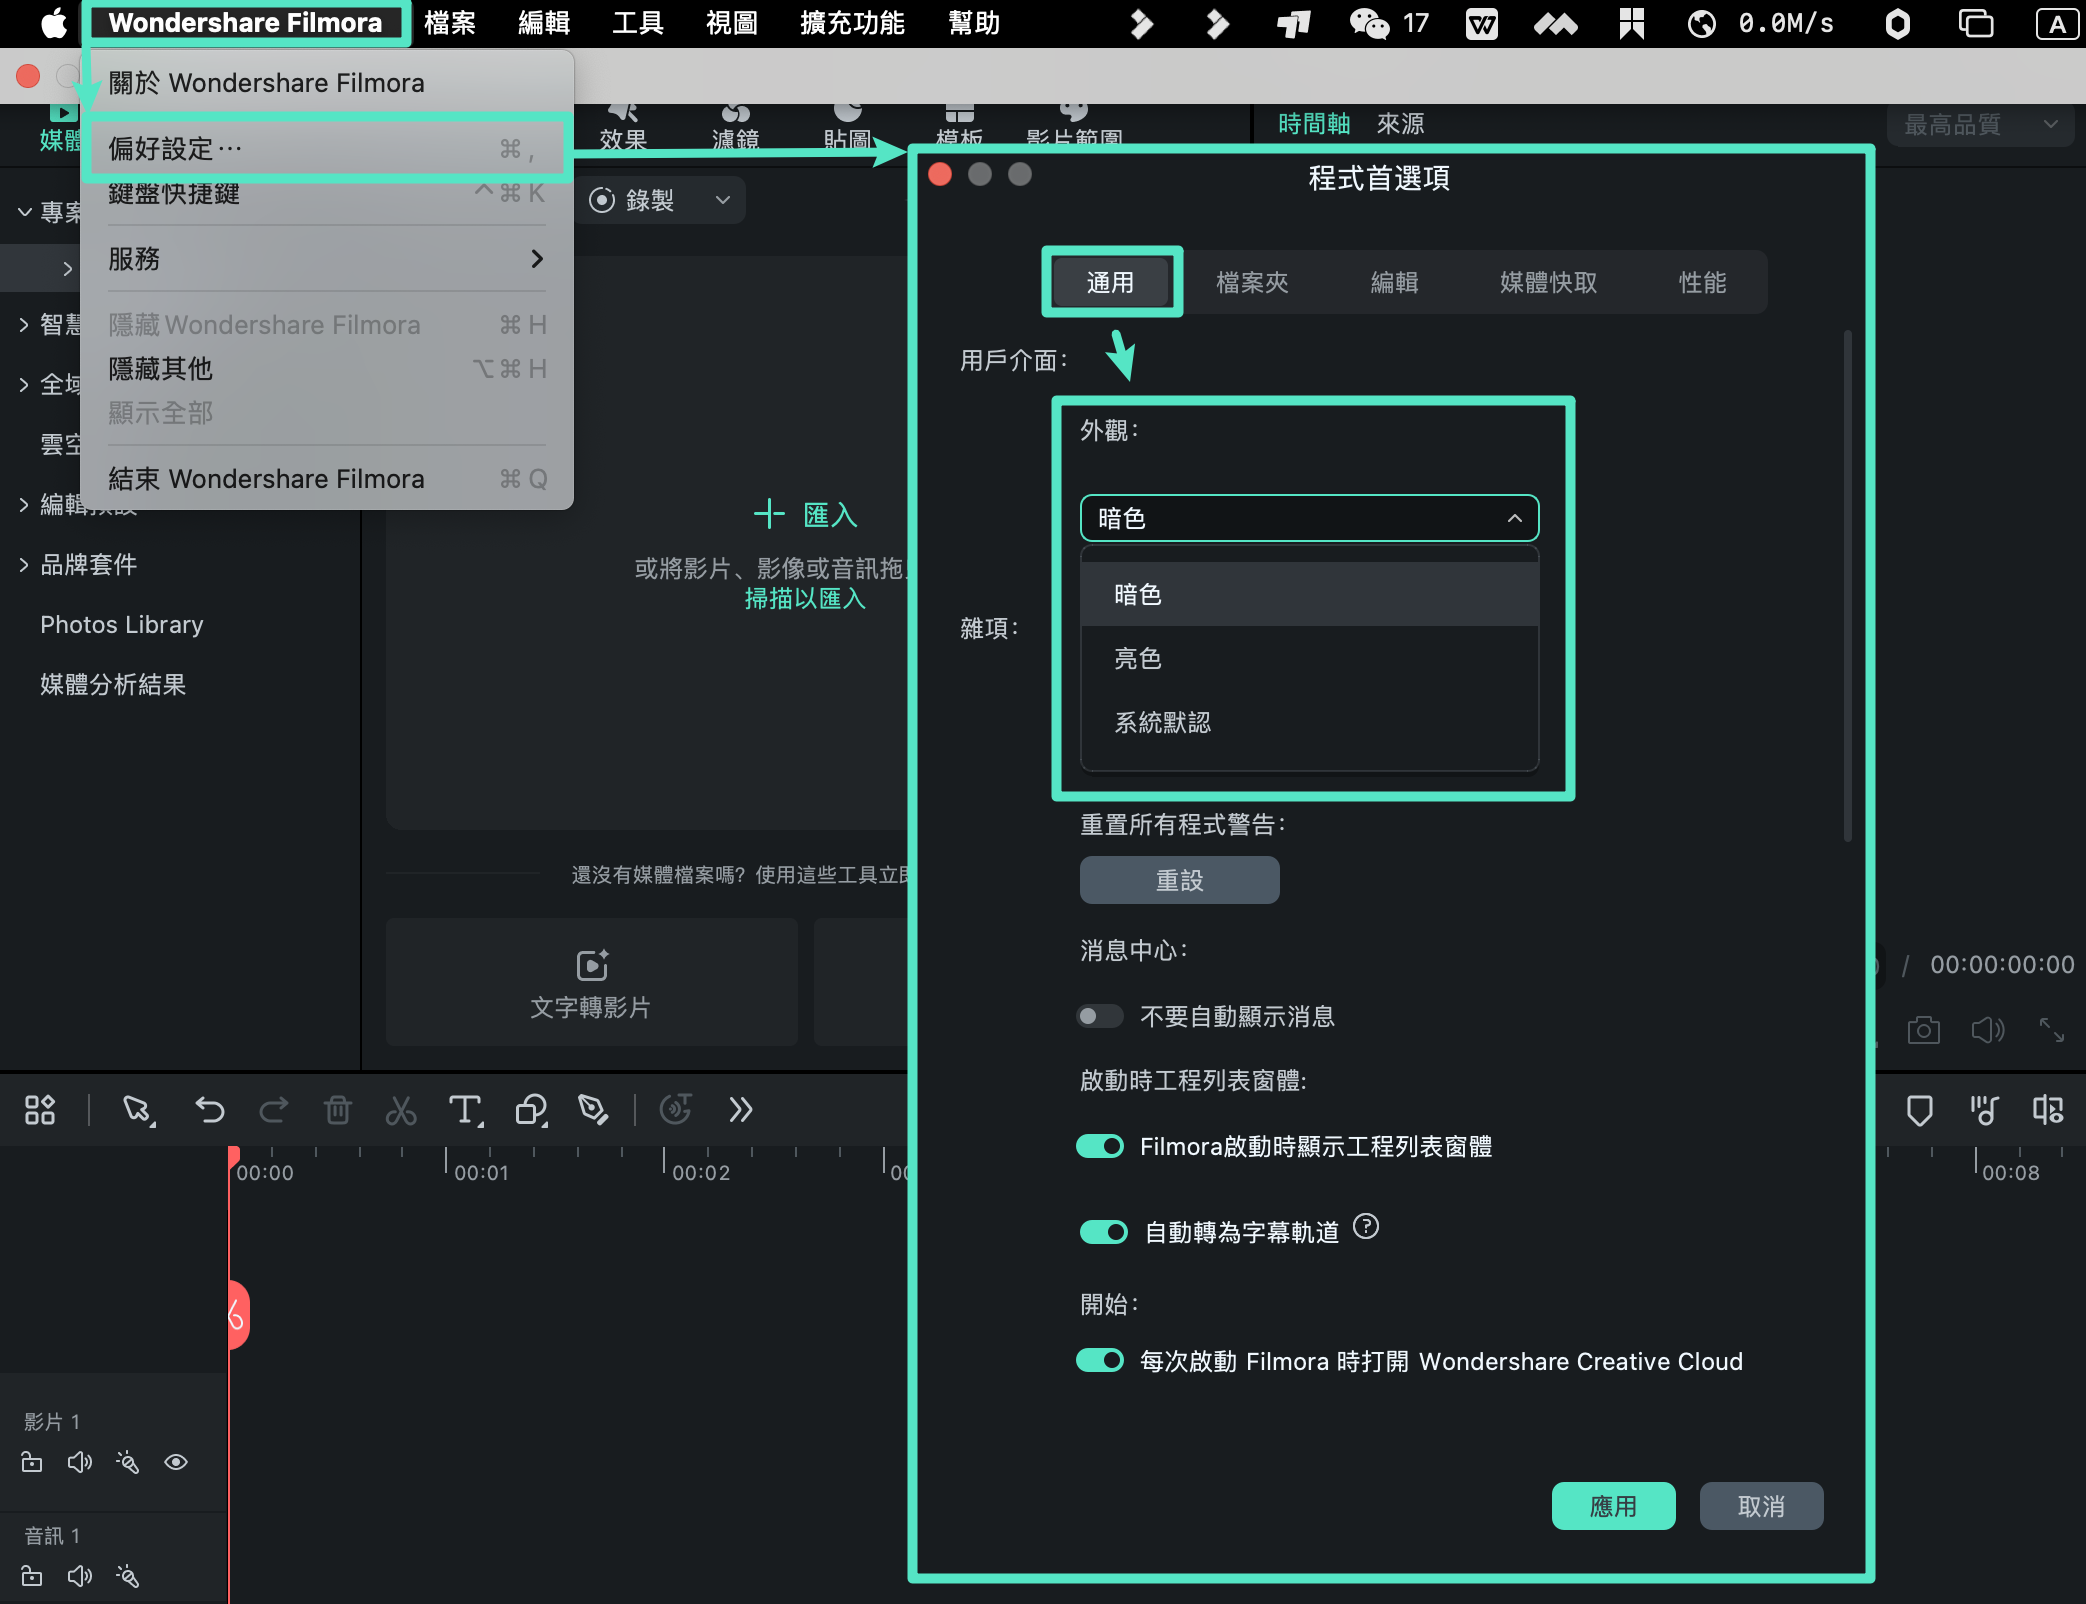Toggle Filmora啟動時顯示工程列表窗體 switch
Screen dimensions: 2086x1604
coord(1100,1146)
